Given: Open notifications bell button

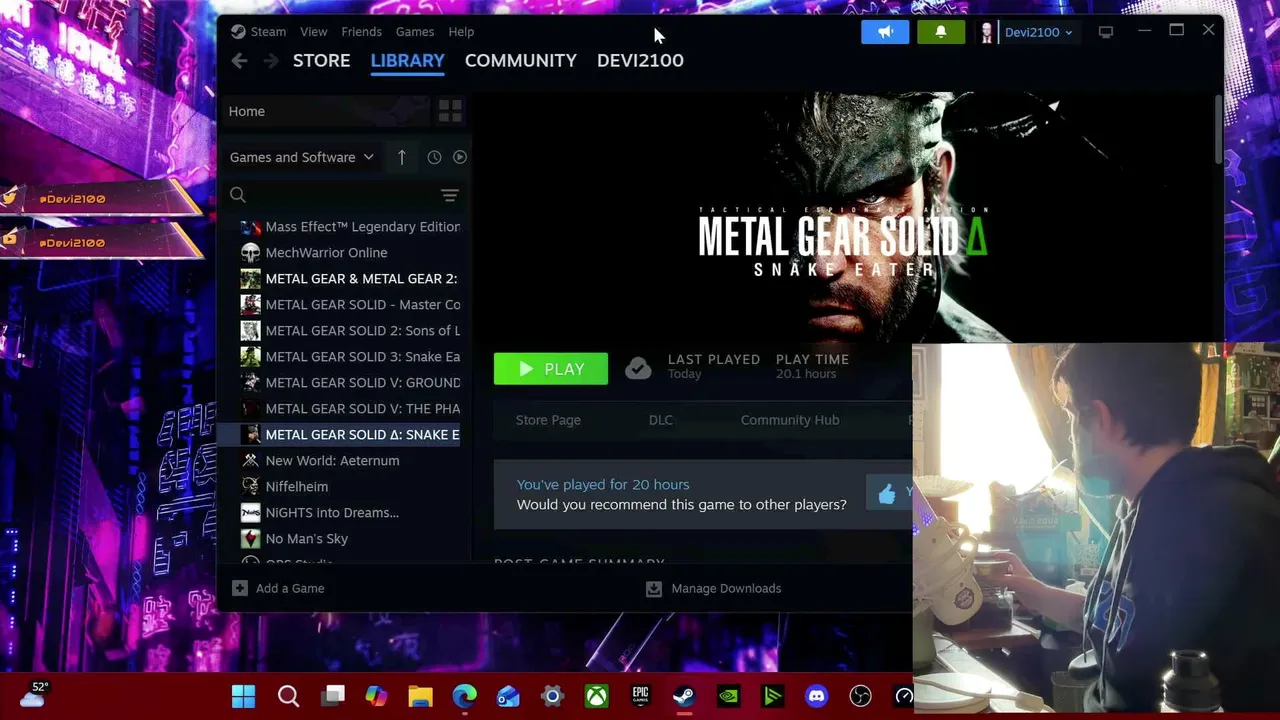Looking at the screenshot, I should (940, 32).
